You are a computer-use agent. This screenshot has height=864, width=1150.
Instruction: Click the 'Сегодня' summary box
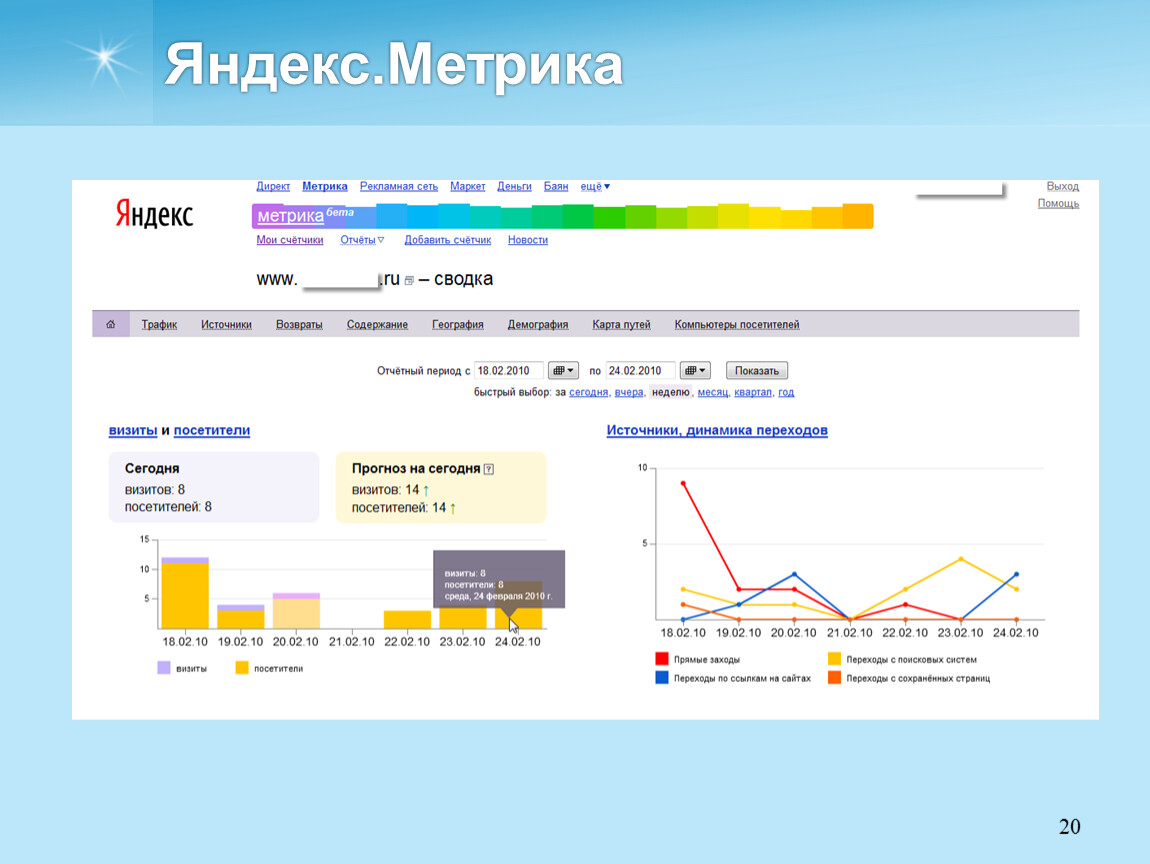point(213,487)
